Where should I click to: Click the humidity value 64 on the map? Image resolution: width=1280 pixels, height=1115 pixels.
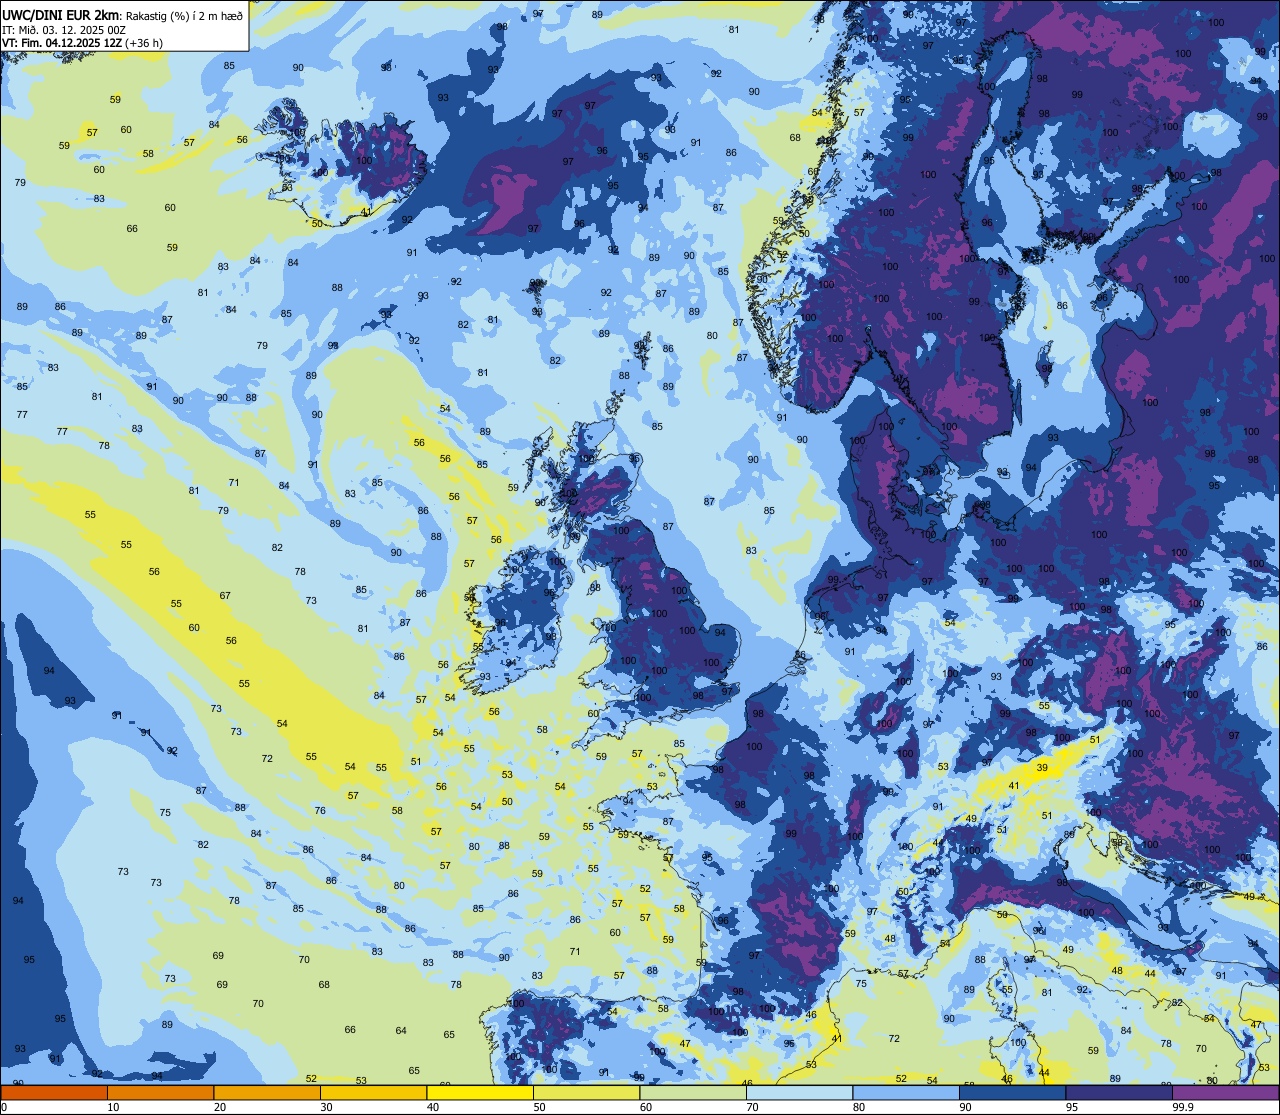pyautogui.click(x=401, y=1030)
